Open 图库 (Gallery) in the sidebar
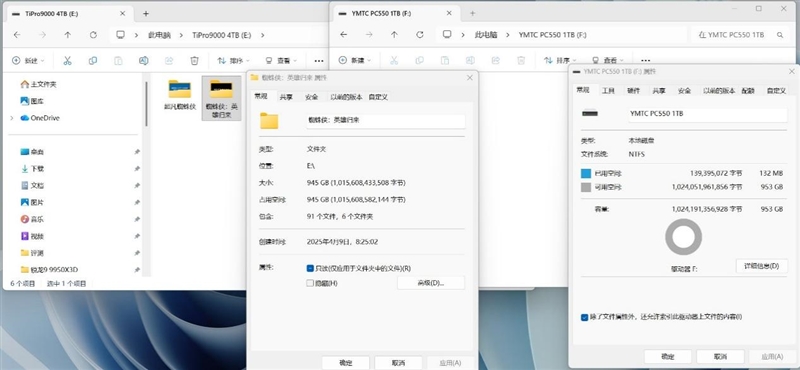This screenshot has height=370, width=800. click(32, 101)
